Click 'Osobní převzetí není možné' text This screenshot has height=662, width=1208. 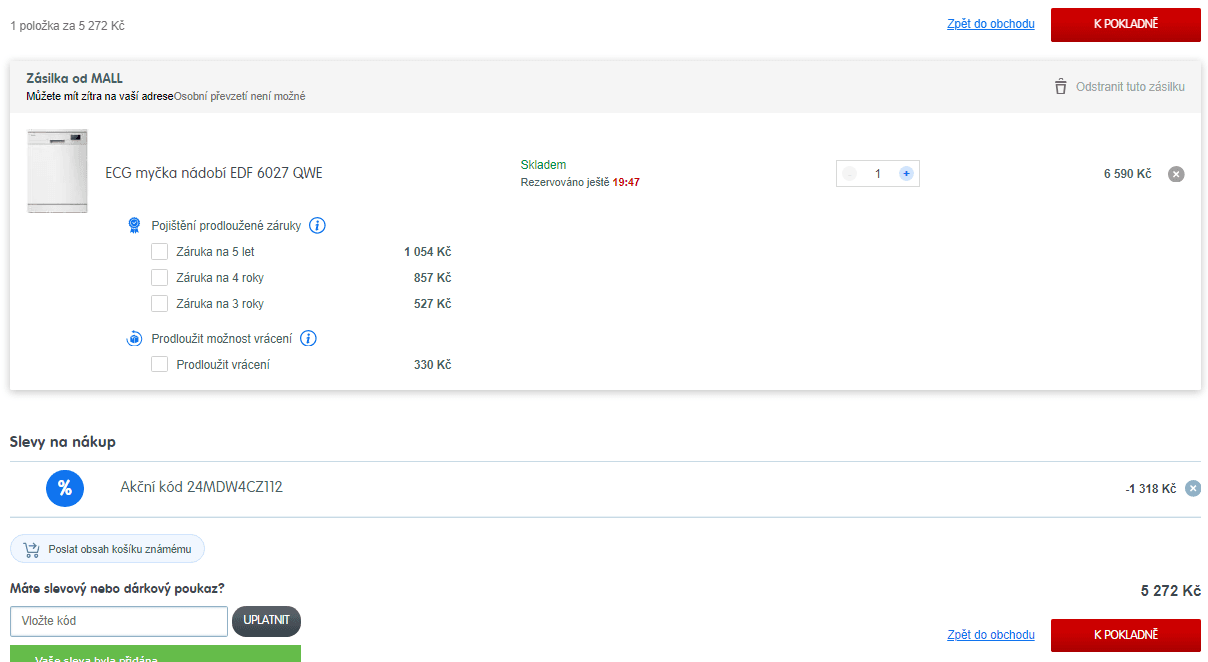click(x=240, y=96)
